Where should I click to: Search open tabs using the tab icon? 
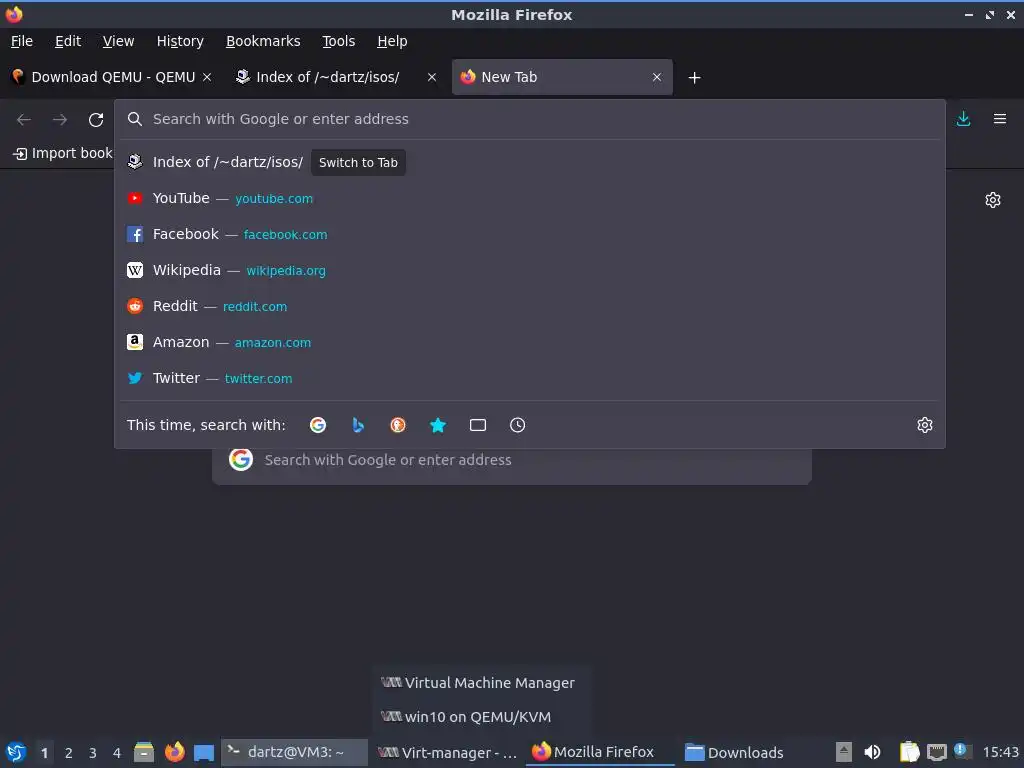point(477,425)
